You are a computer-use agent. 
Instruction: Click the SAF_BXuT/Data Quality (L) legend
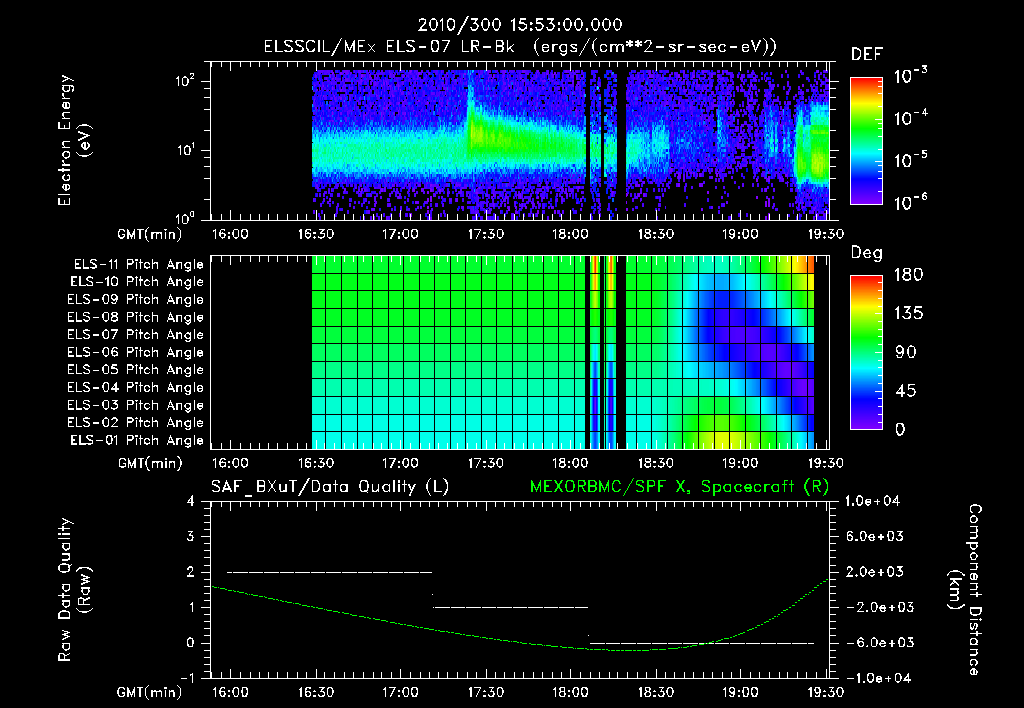pyautogui.click(x=330, y=487)
